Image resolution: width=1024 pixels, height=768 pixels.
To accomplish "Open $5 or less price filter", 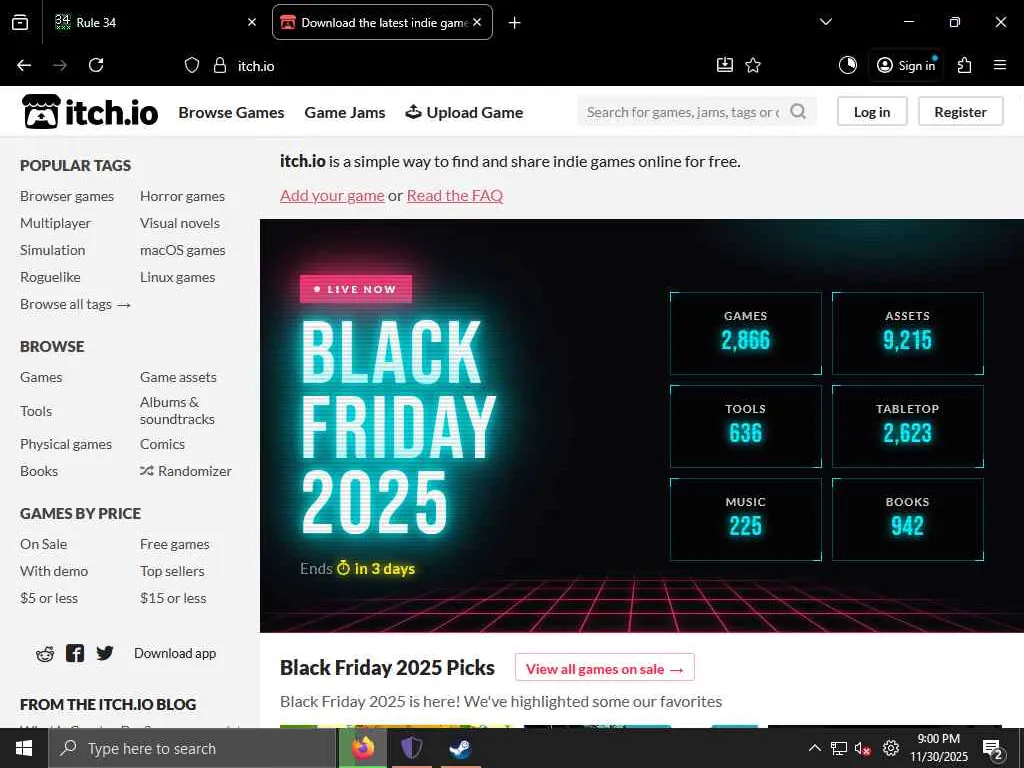I will 49,598.
